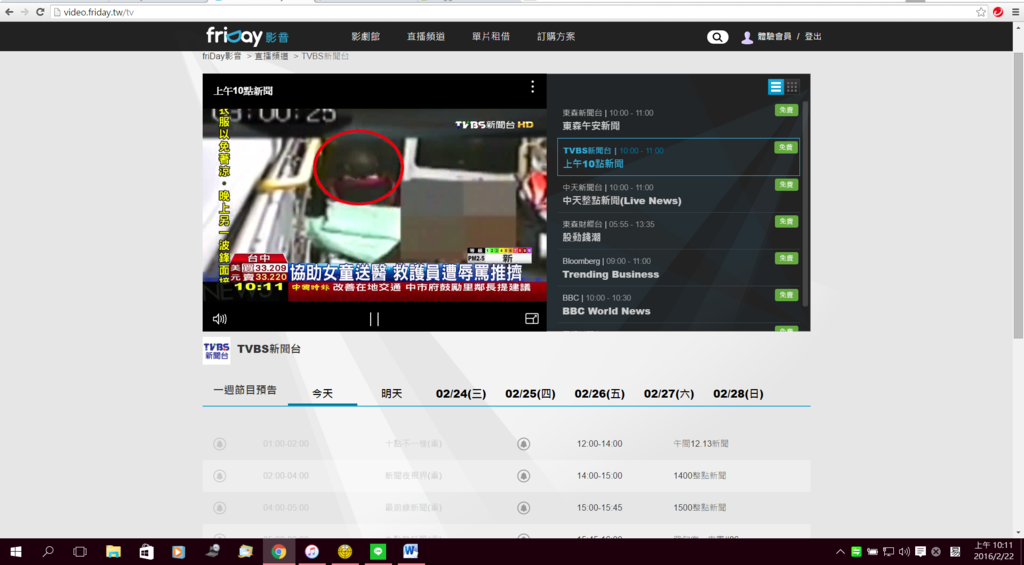1024x565 pixels.
Task: Go back in browser history
Action: [x=9, y=12]
